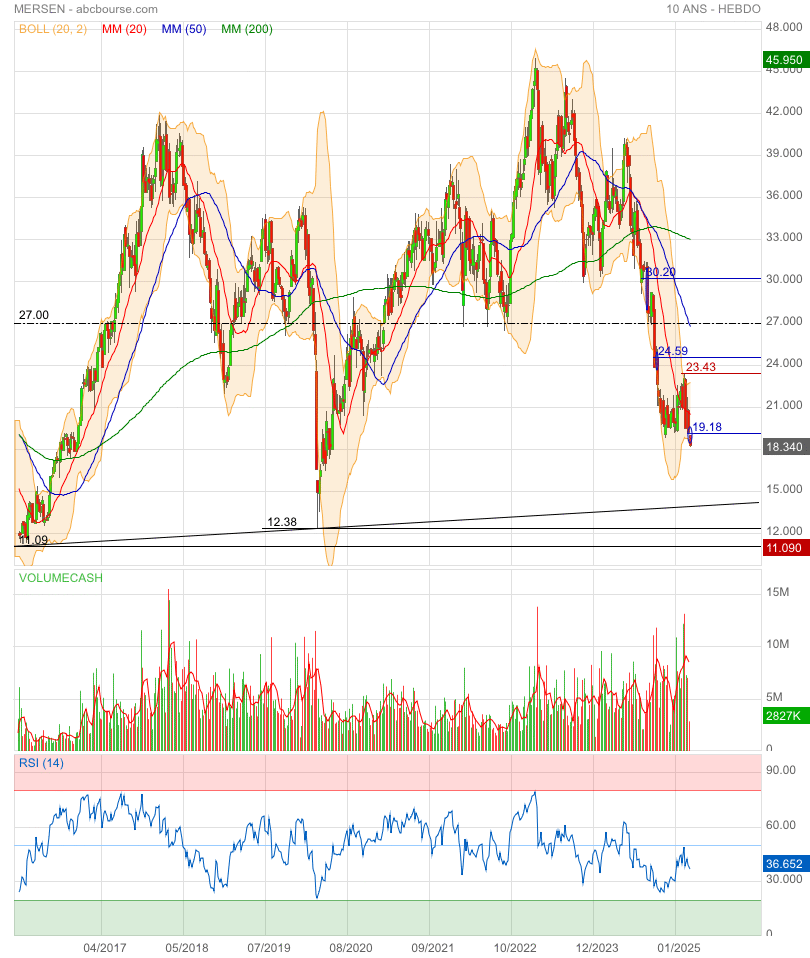Select the red 23.43 level label
Screen dimensions: 810x958
pos(700,367)
